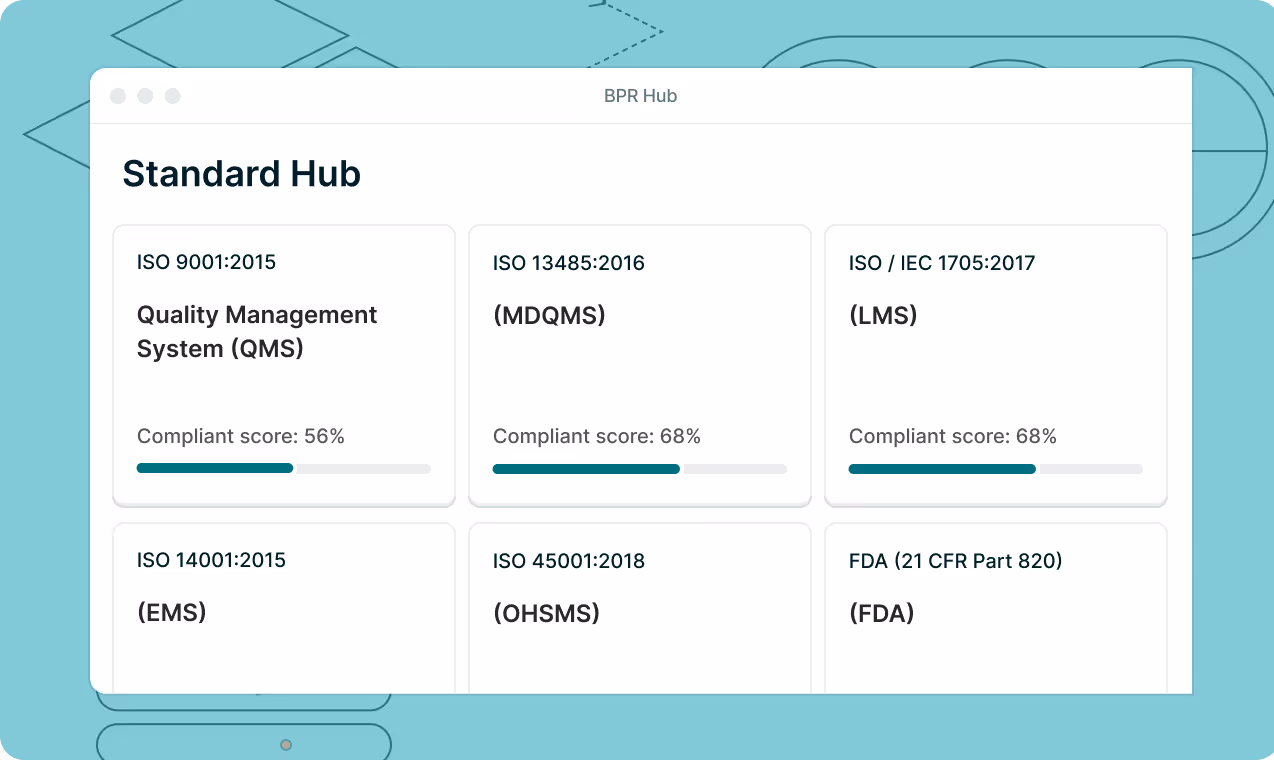1274x760 pixels.
Task: Click the BPR Hub window title
Action: [x=640, y=96]
